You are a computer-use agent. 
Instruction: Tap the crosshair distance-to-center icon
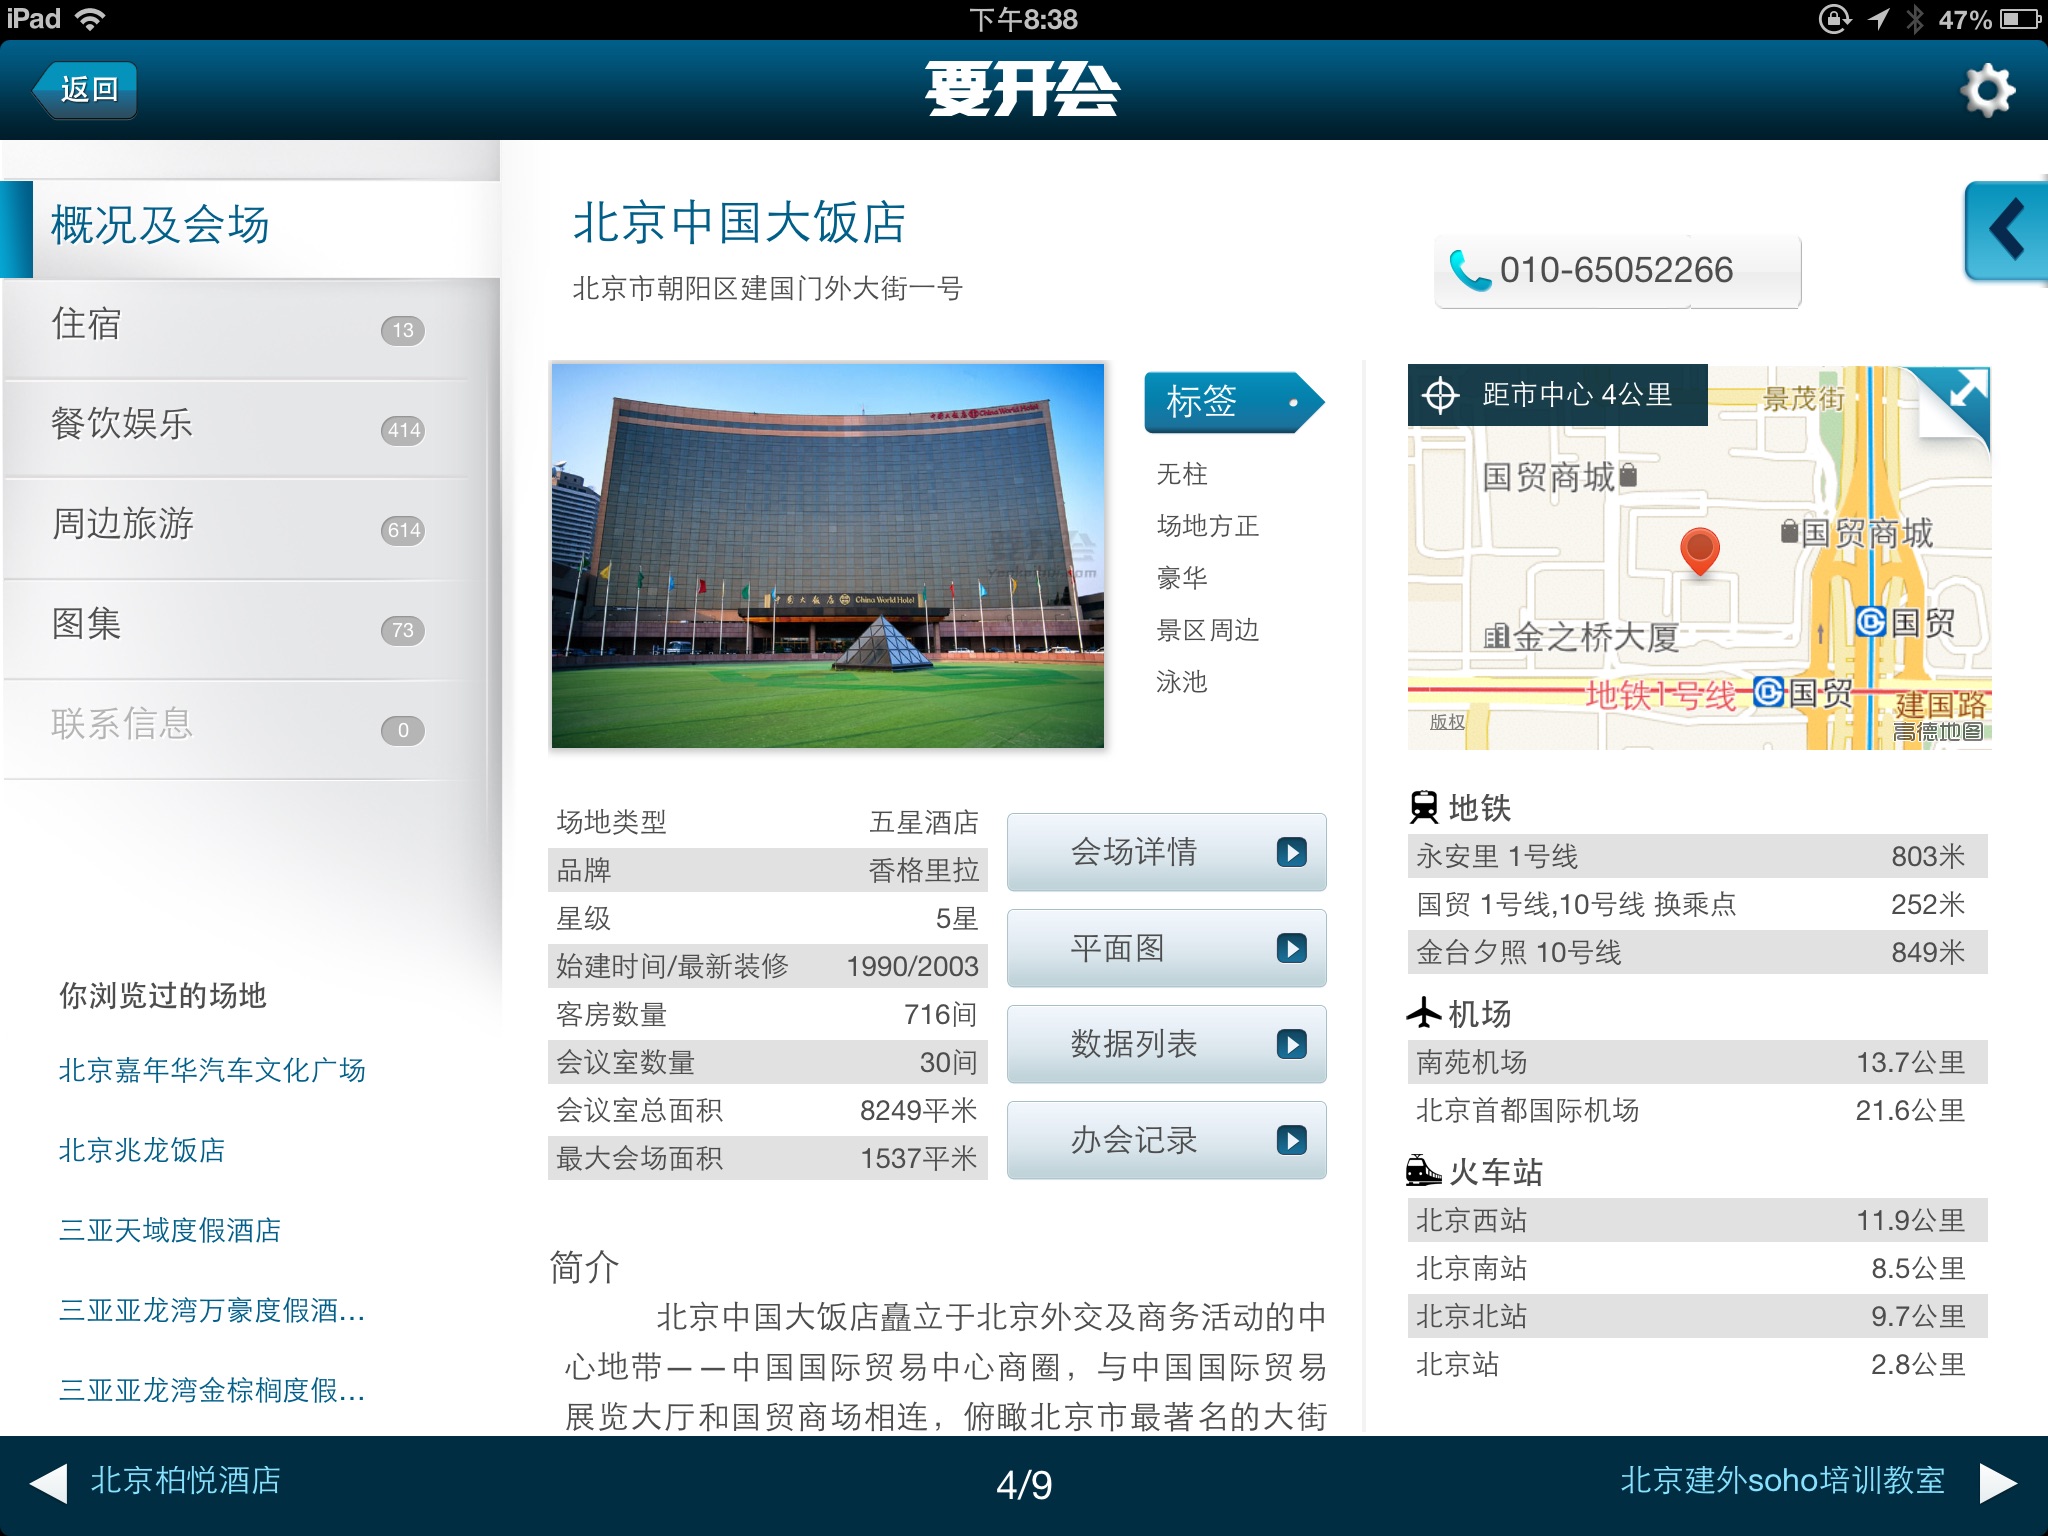[1439, 395]
